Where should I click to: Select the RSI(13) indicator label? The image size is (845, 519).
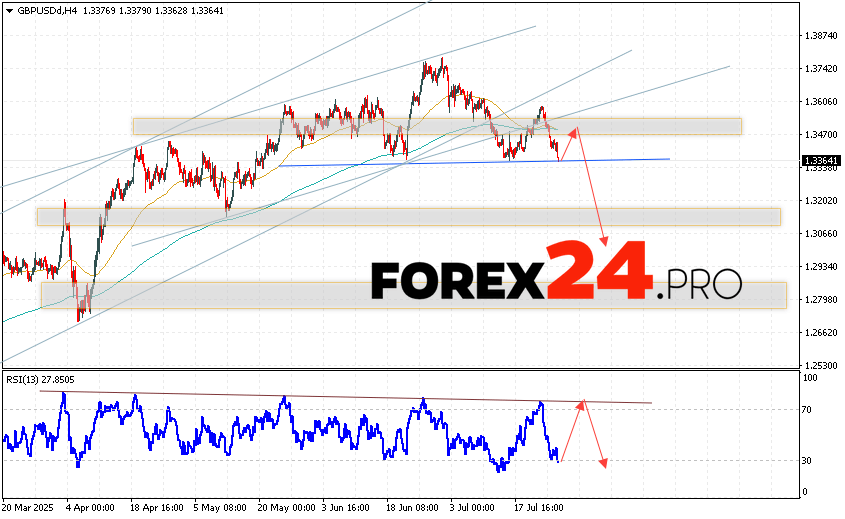[x=38, y=380]
